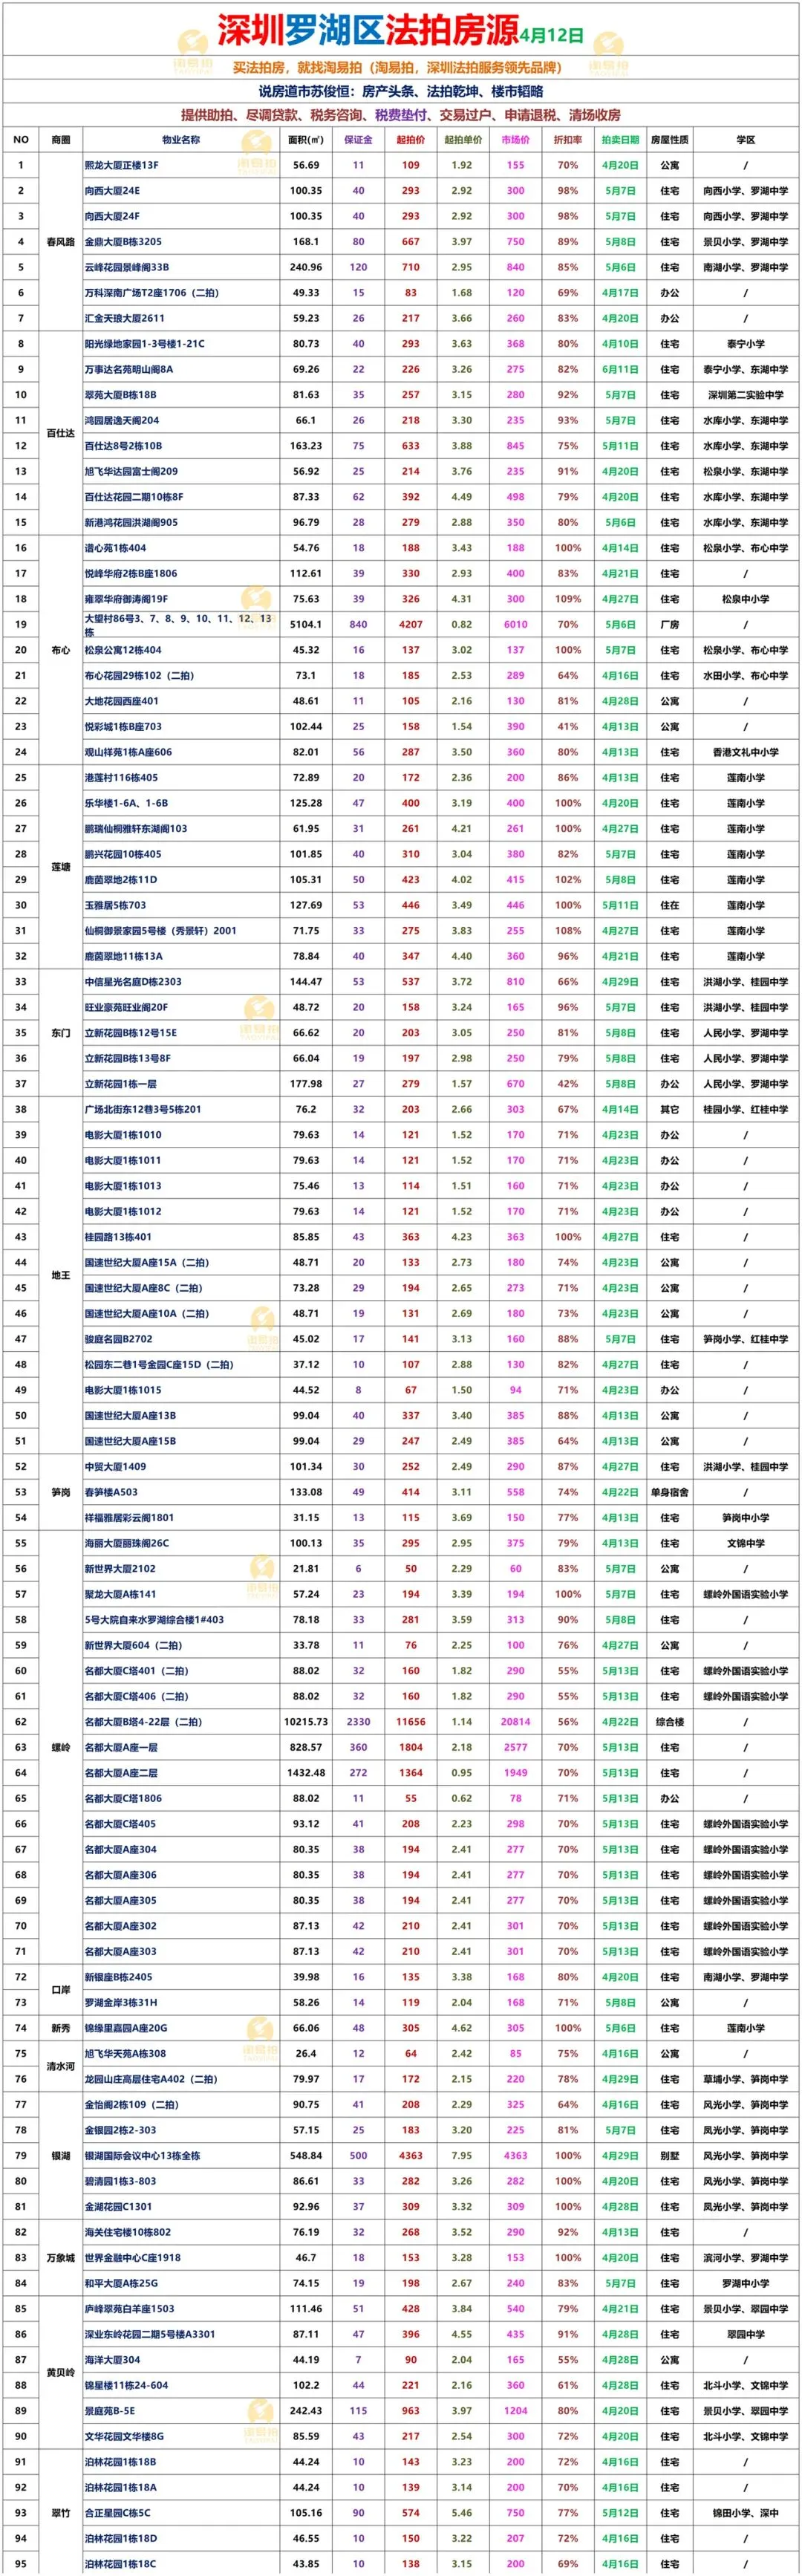Click the 折扣率 column header

point(568,140)
